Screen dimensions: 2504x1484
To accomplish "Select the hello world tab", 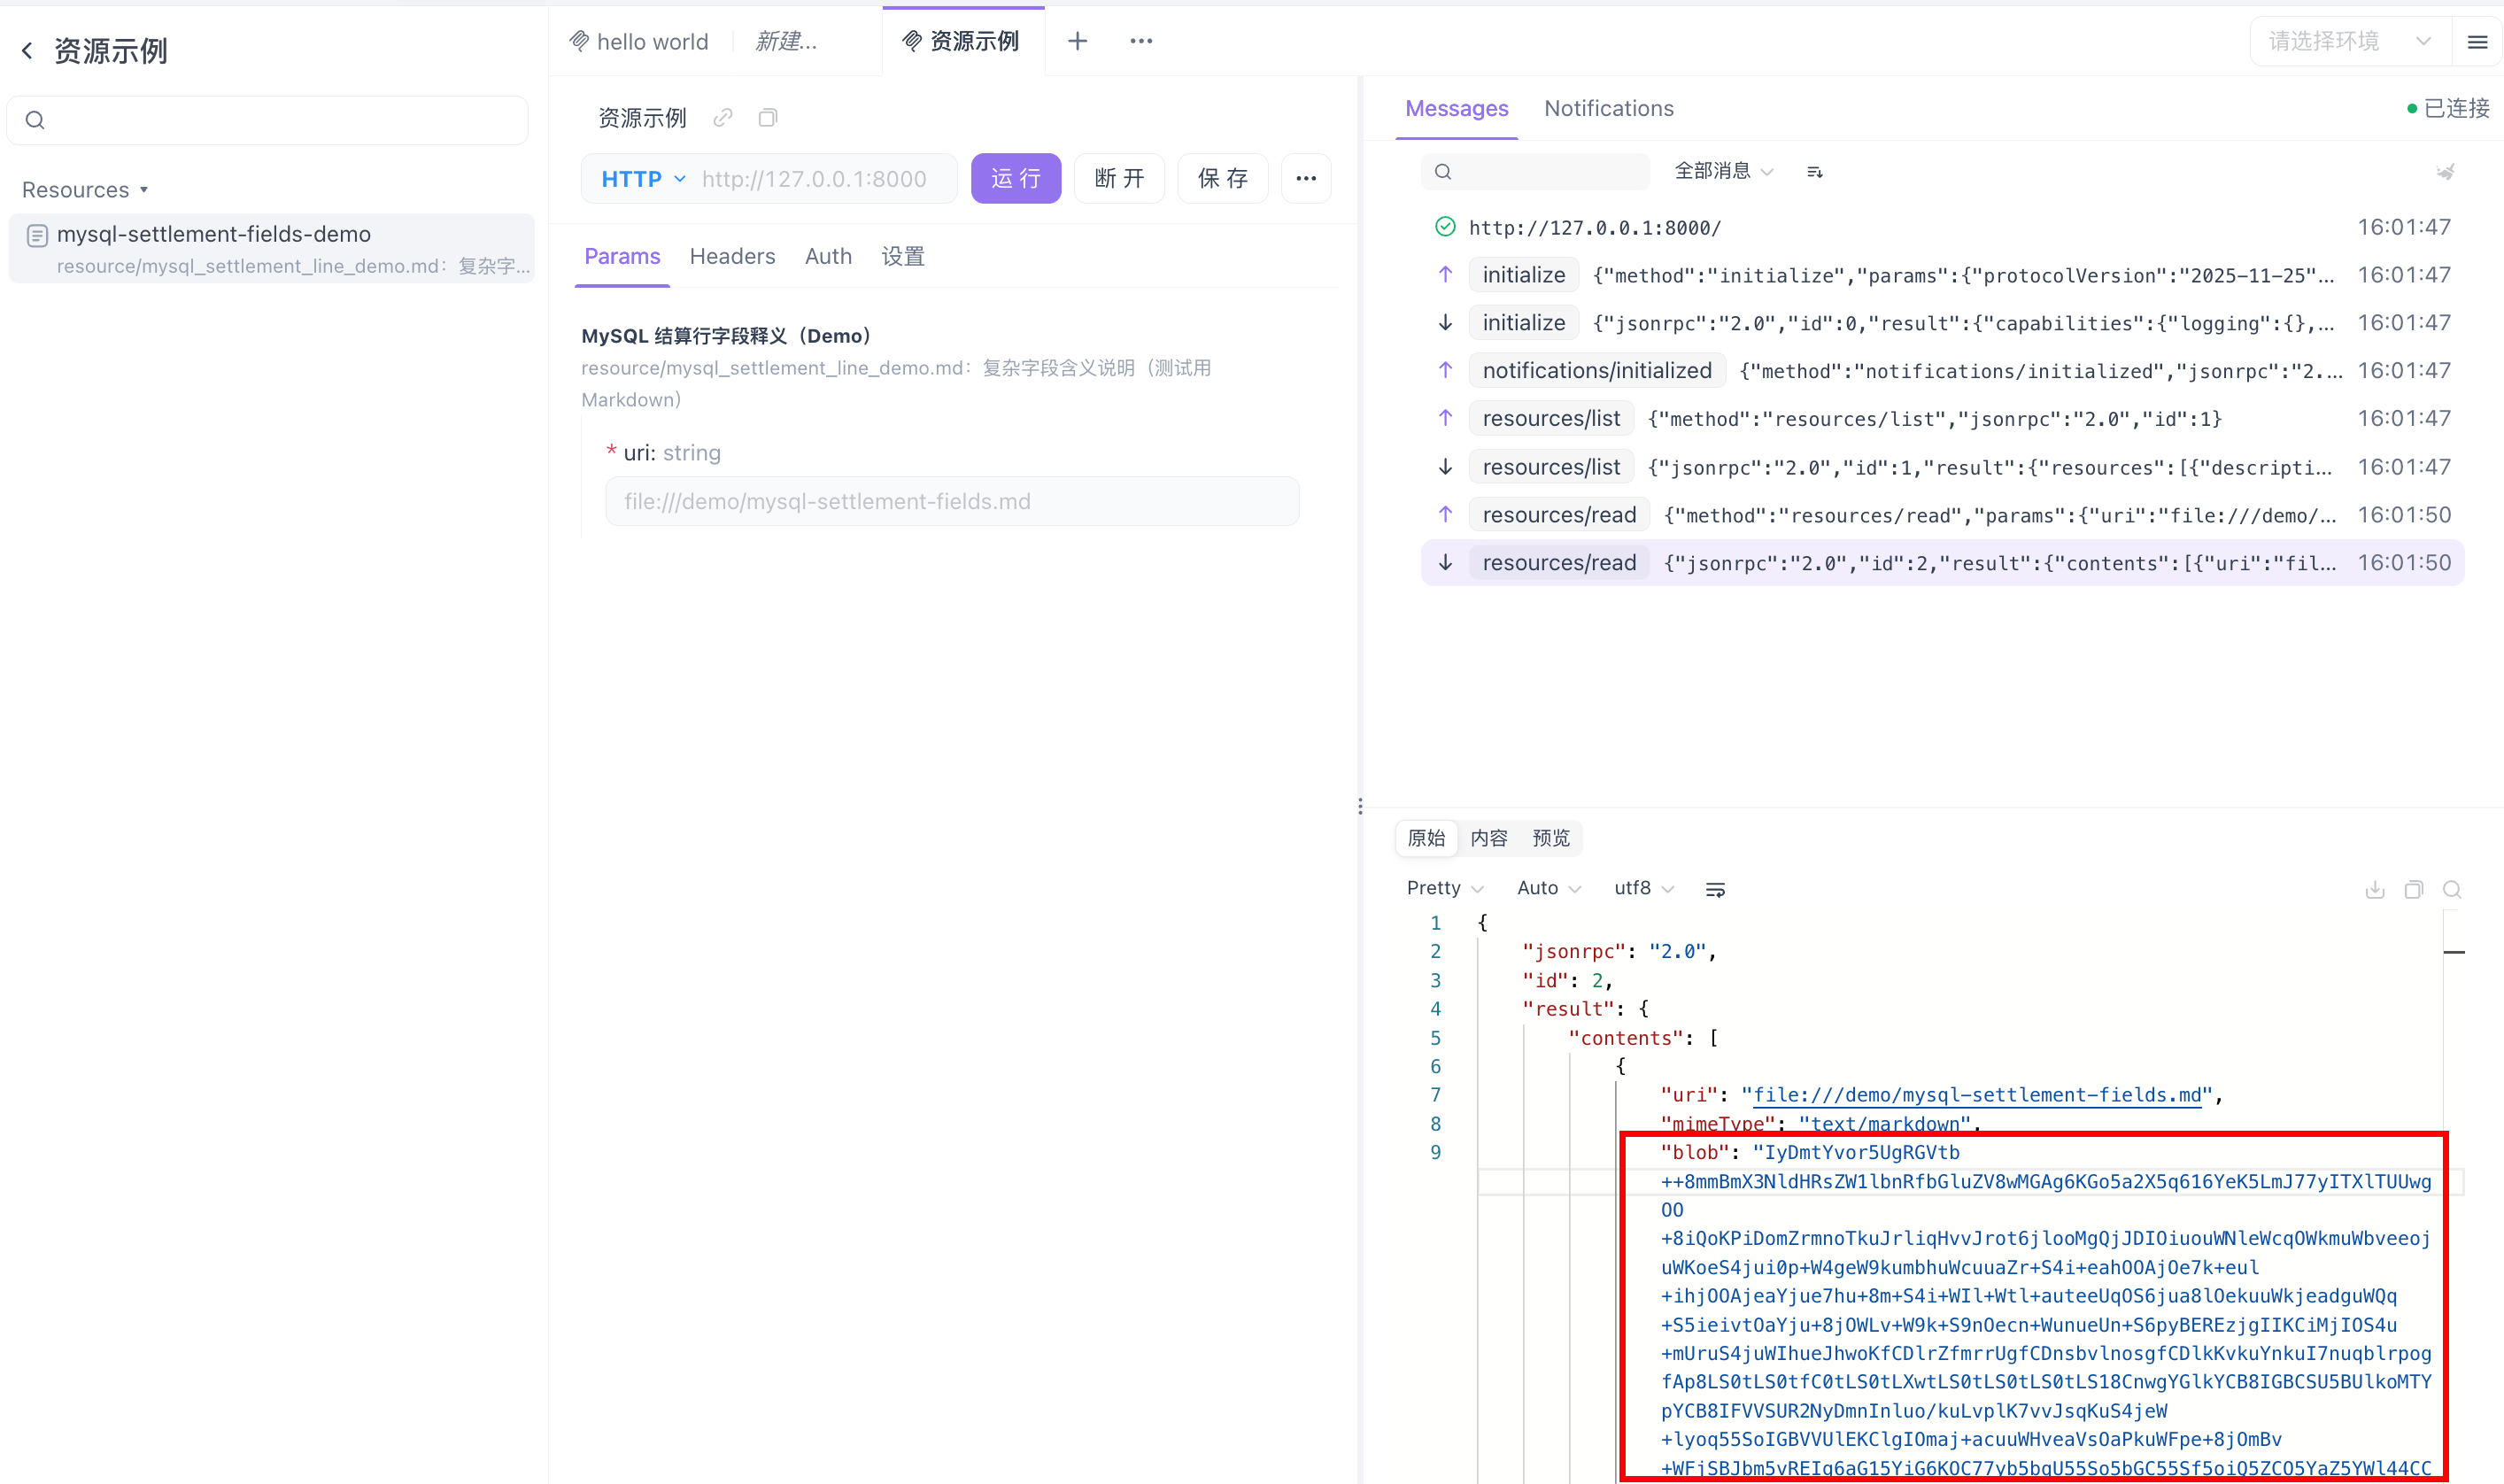I will [x=640, y=41].
